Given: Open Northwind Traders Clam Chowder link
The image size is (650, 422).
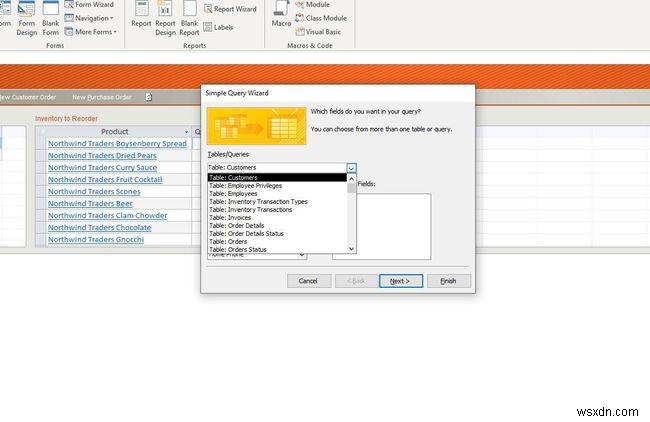Looking at the screenshot, I should (x=108, y=216).
